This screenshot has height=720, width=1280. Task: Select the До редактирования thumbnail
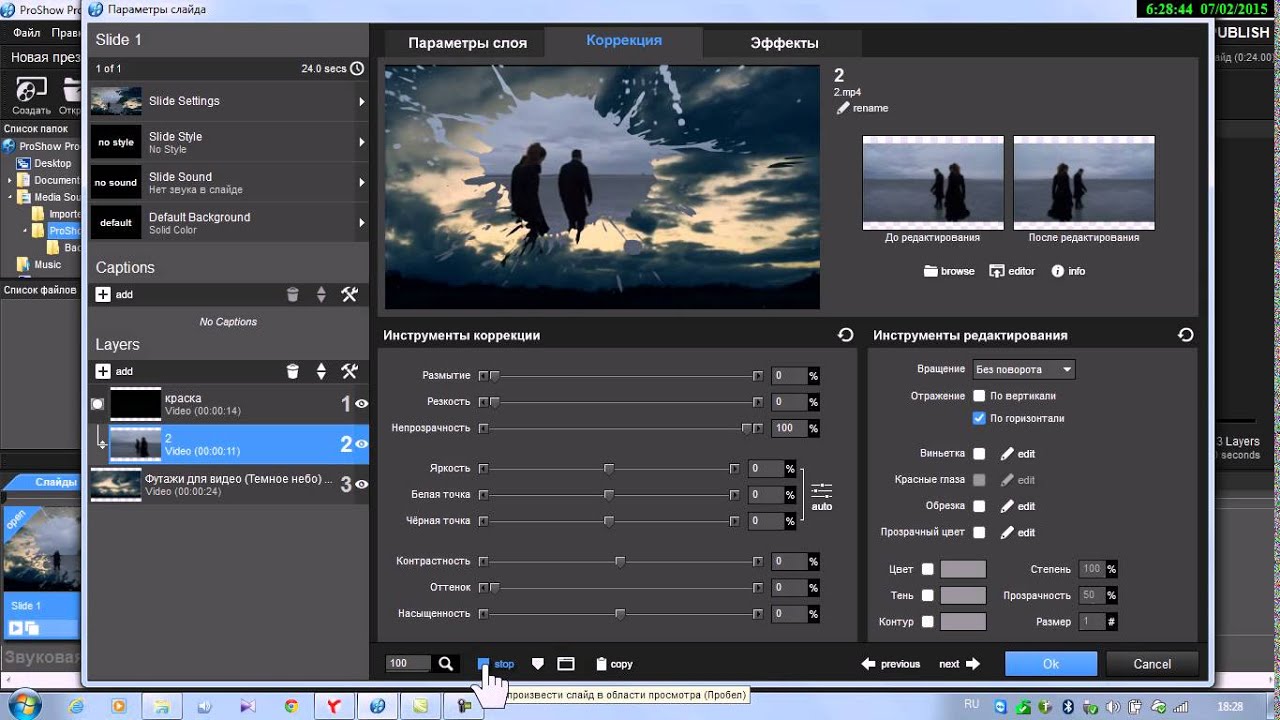click(932, 182)
